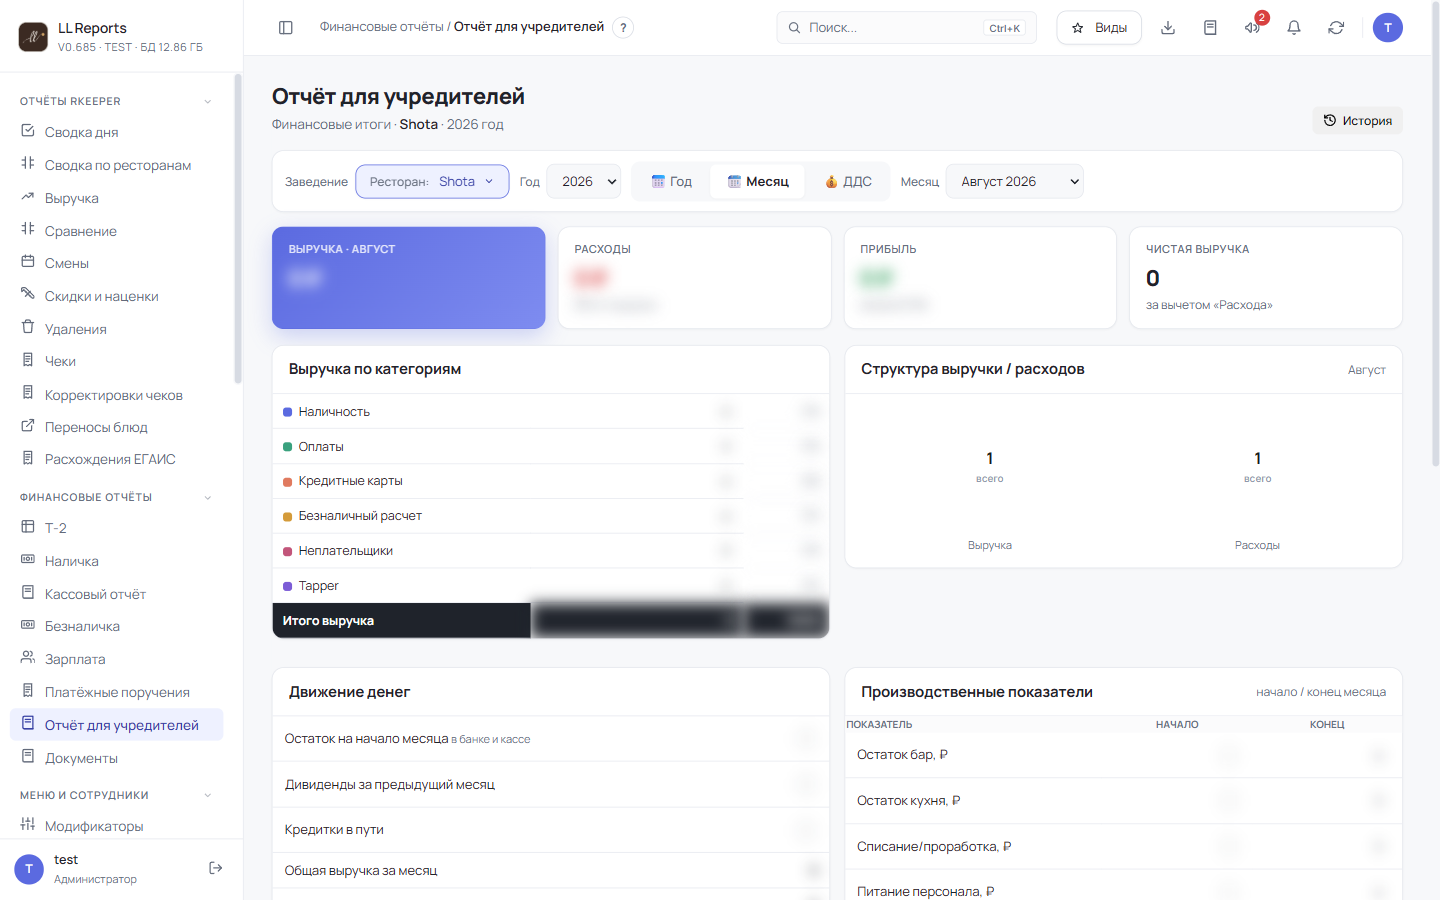The width and height of the screenshot is (1440, 900).
Task: Open Сводка по ресторанам in sidebar
Action: click(x=116, y=165)
